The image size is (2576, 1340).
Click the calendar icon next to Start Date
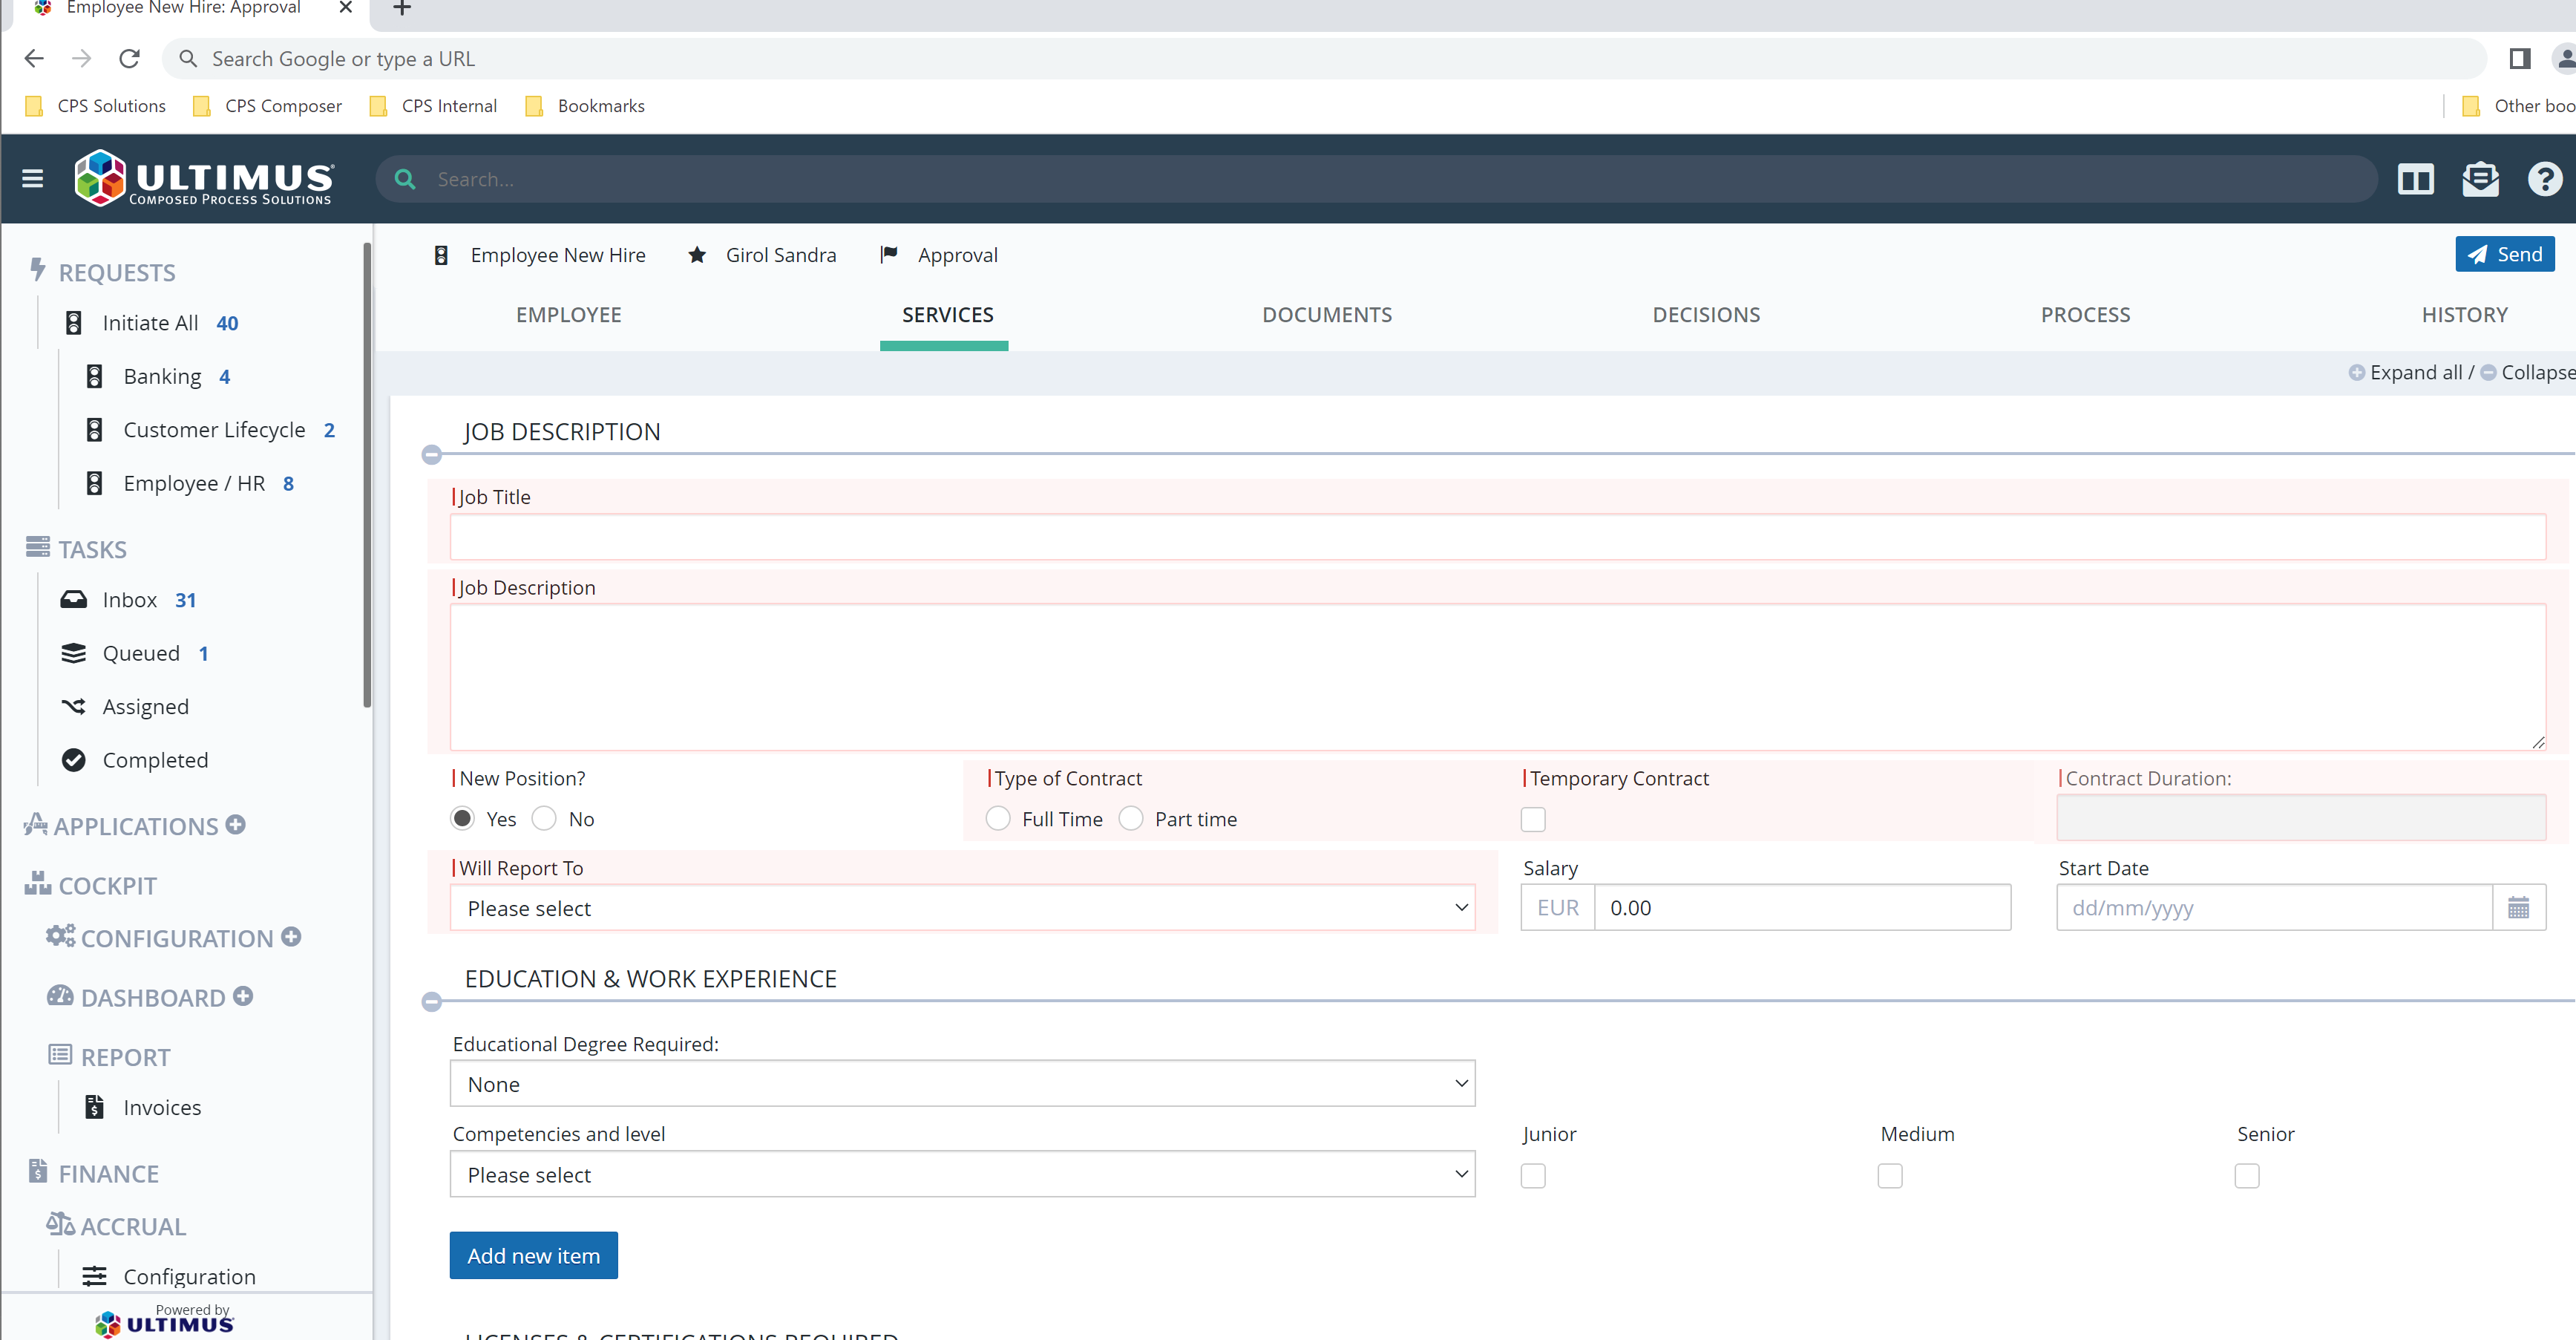[2520, 907]
